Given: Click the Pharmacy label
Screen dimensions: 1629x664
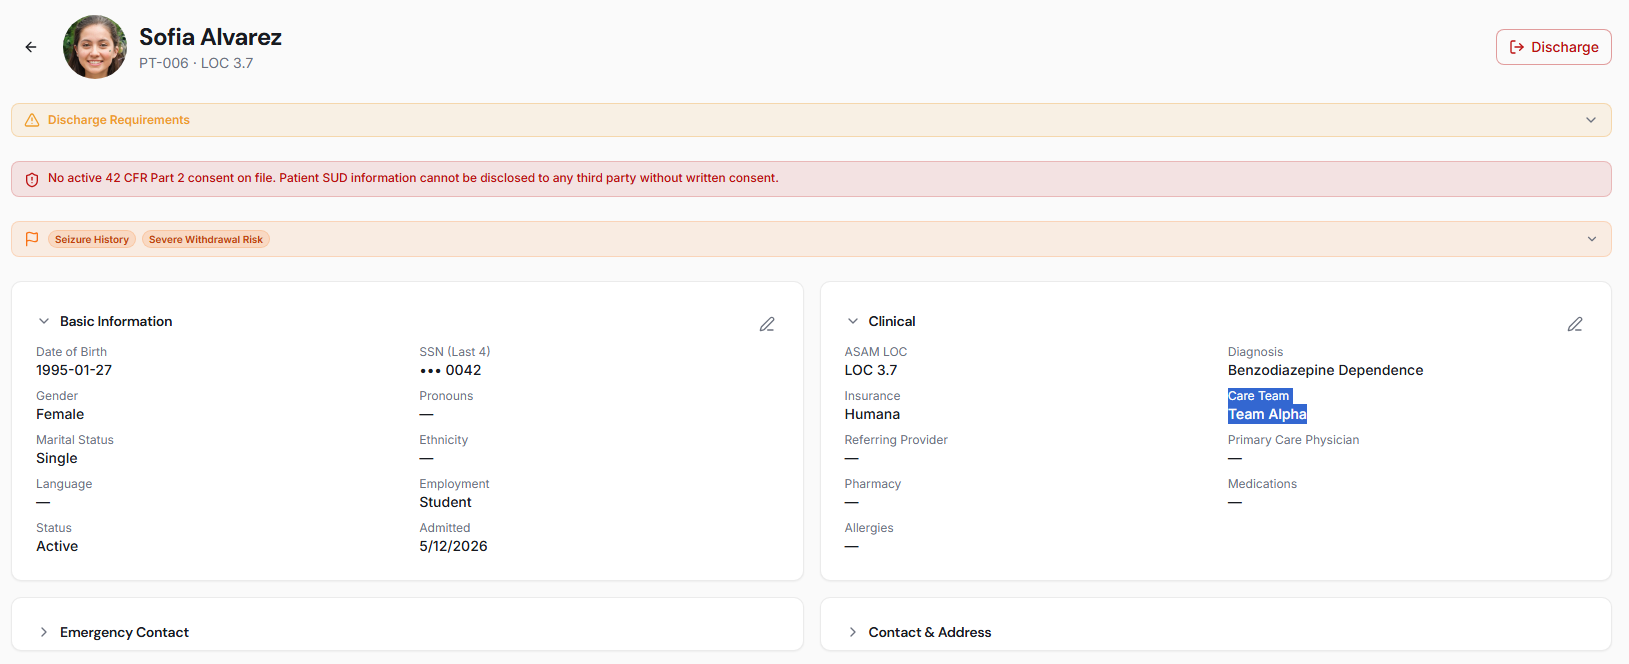Looking at the screenshot, I should click(873, 484).
